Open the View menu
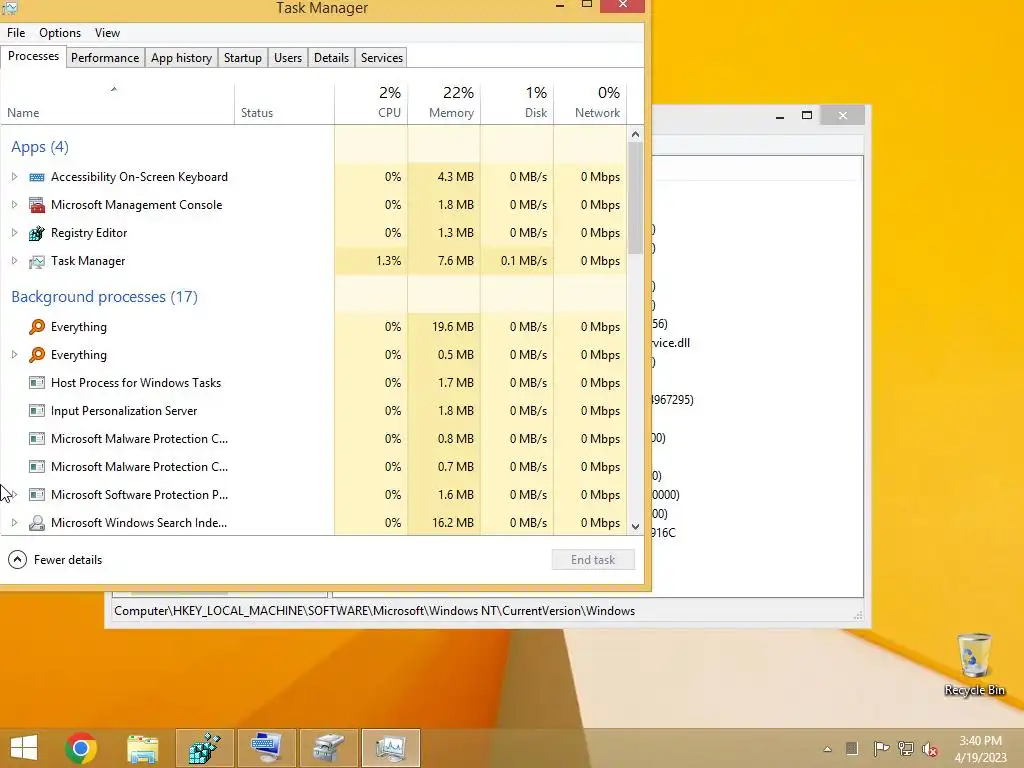The height and width of the screenshot is (768, 1024). (x=107, y=33)
